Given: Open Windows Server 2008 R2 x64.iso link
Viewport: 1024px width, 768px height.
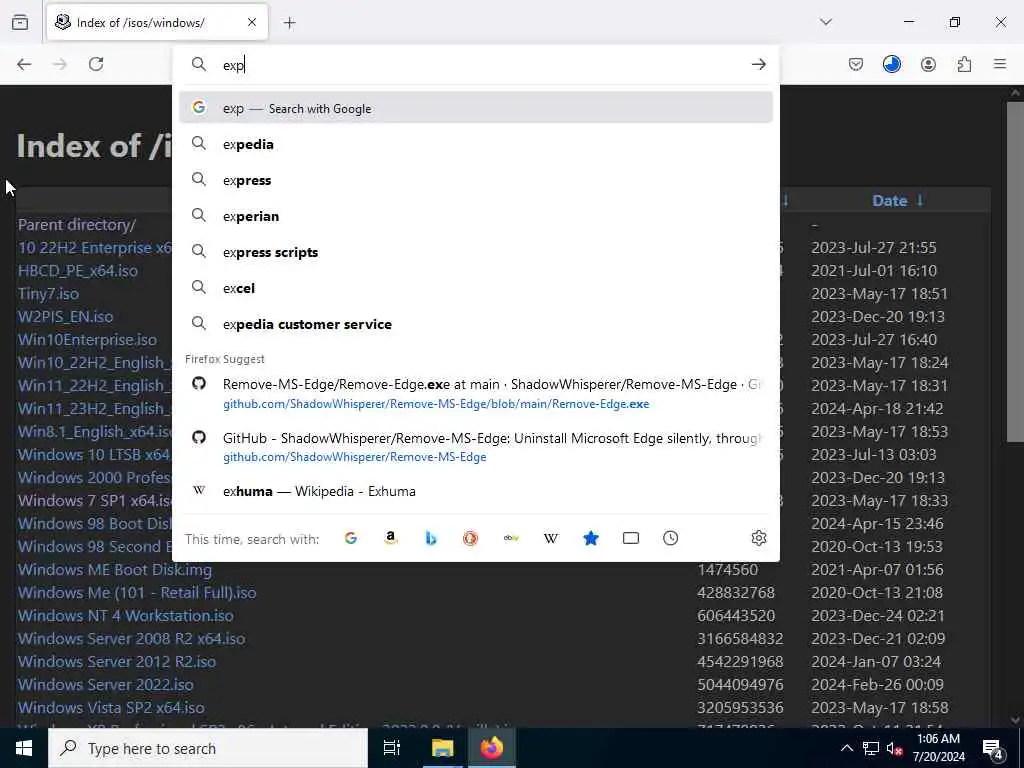Looking at the screenshot, I should click(x=131, y=638).
